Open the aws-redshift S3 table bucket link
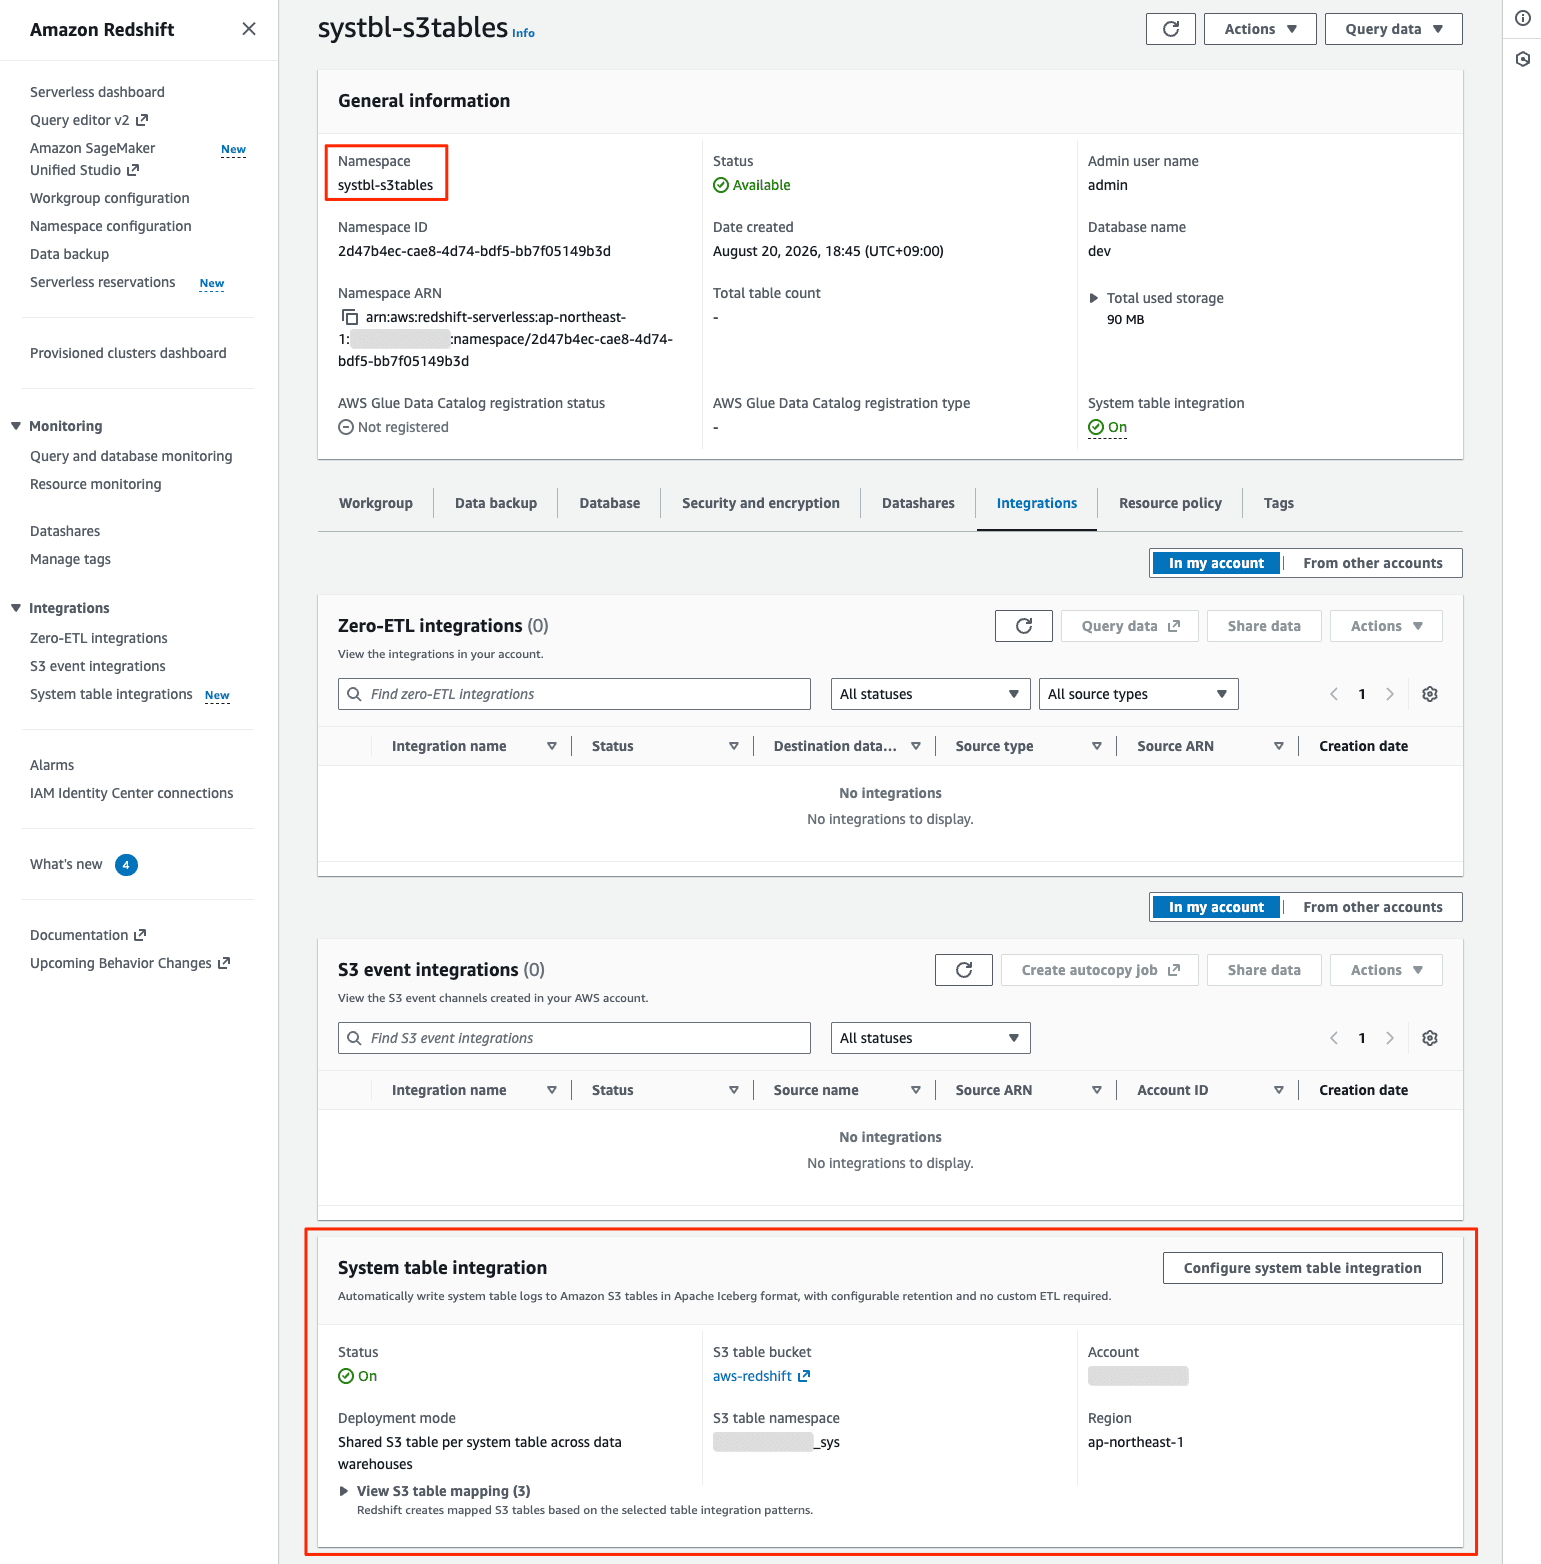1541x1564 pixels. [761, 1376]
